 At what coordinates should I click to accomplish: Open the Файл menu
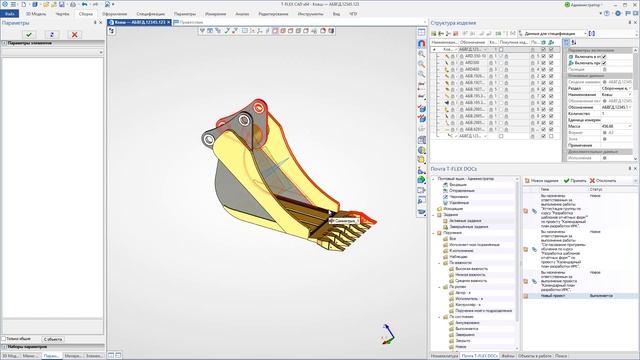(9, 13)
